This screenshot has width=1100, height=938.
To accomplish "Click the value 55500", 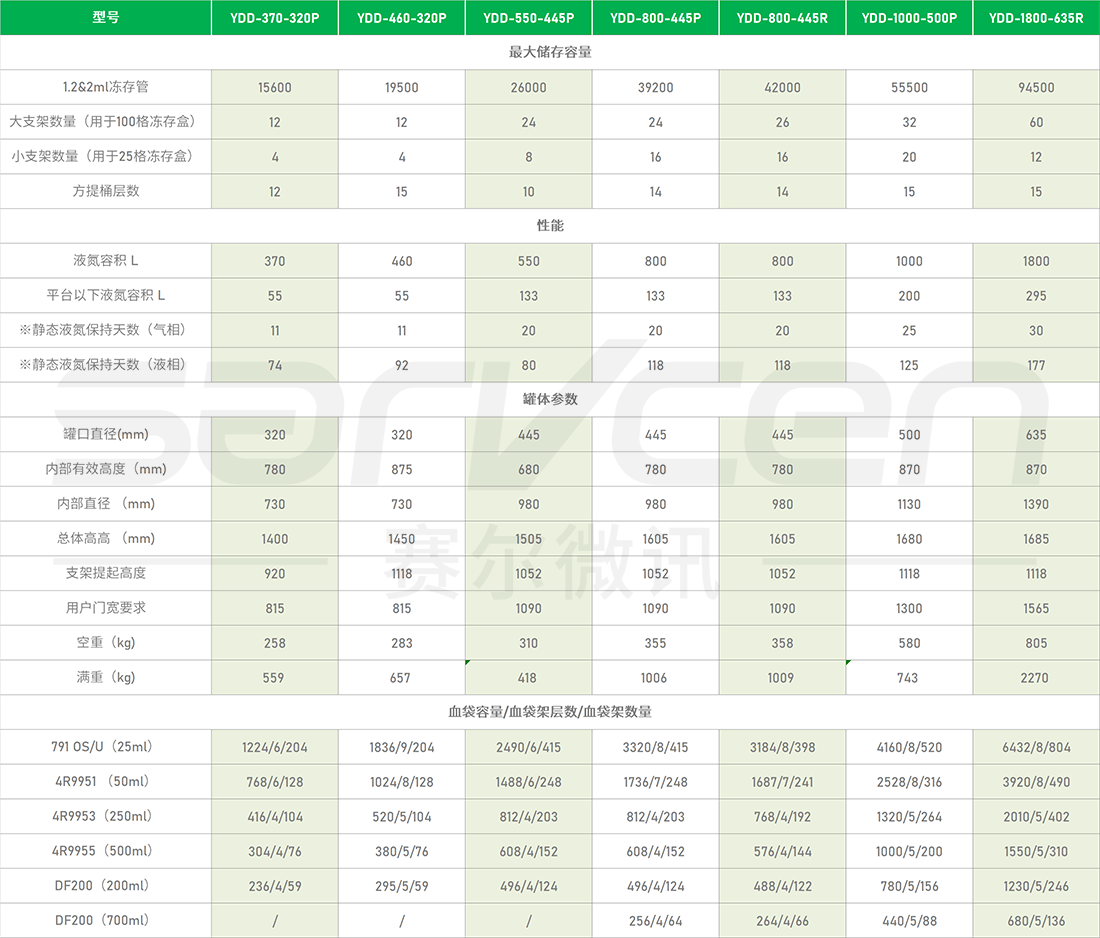I will click(909, 88).
